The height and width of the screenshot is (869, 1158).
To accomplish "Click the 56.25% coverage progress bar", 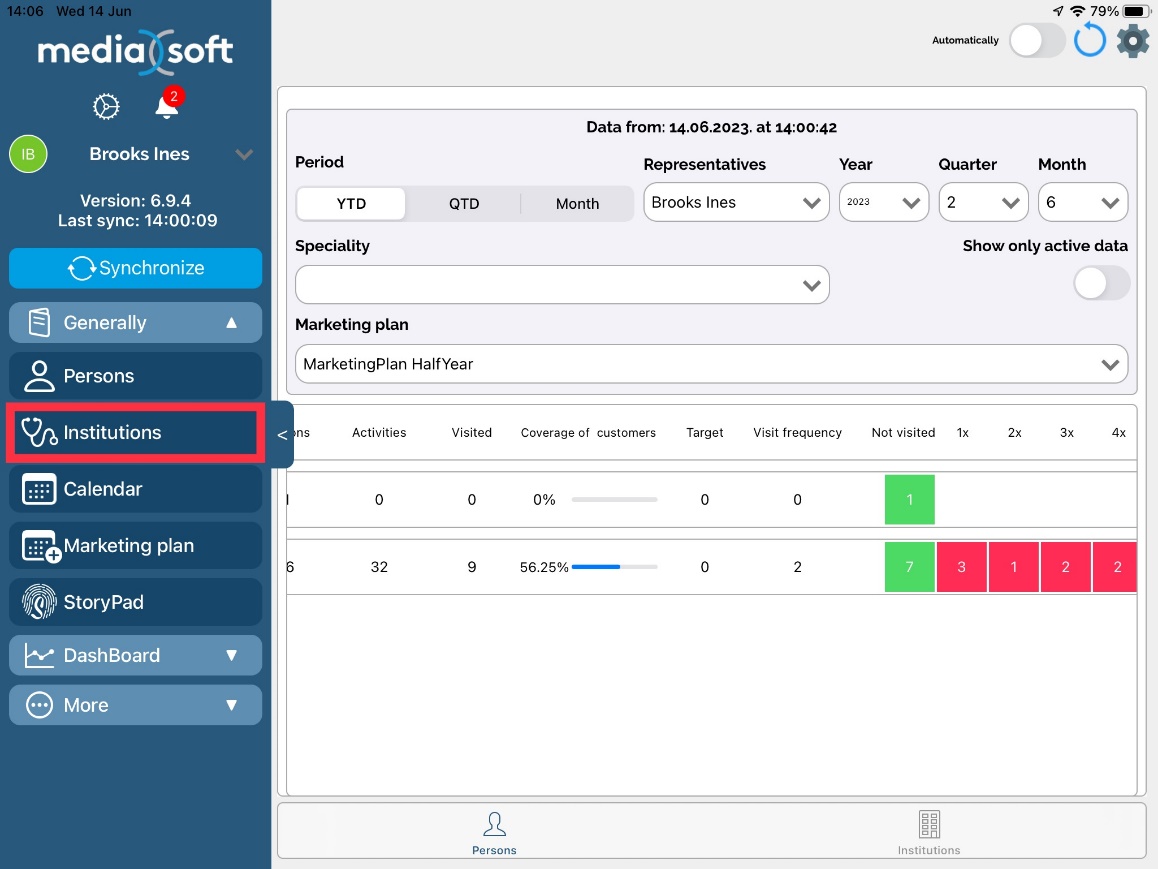I will click(614, 567).
